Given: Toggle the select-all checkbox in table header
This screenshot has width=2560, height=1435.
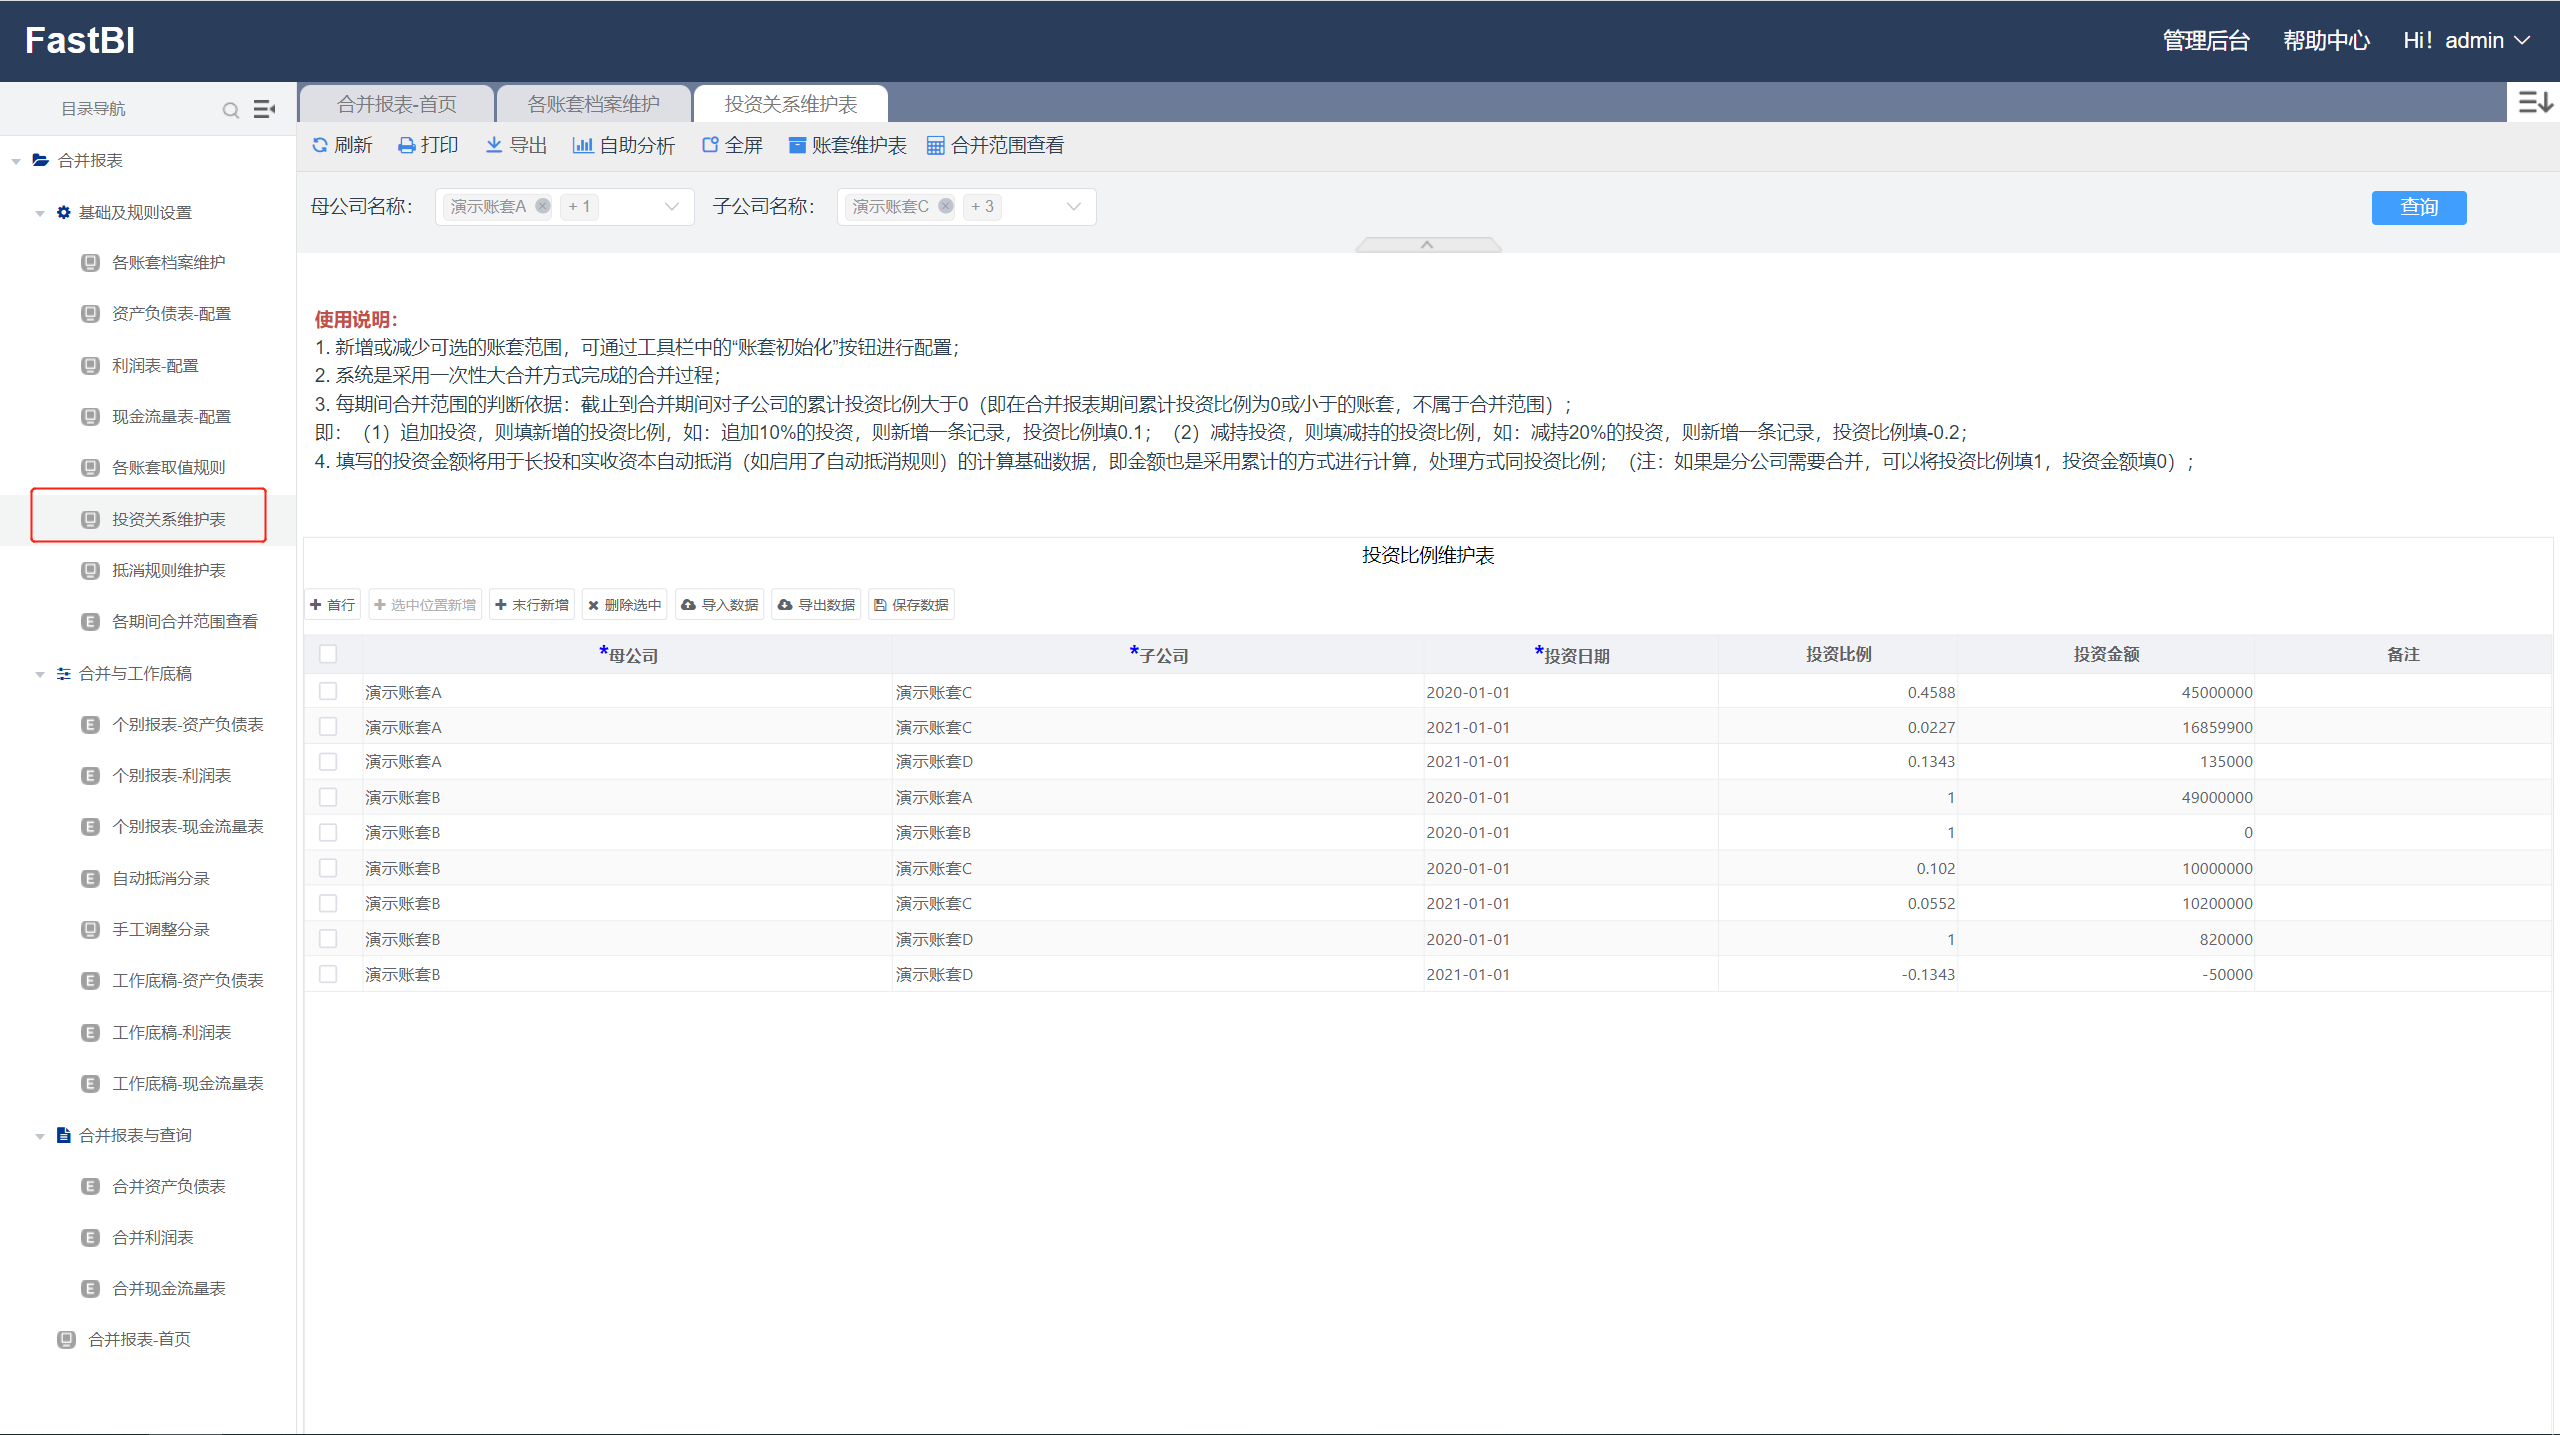Looking at the screenshot, I should (x=328, y=654).
